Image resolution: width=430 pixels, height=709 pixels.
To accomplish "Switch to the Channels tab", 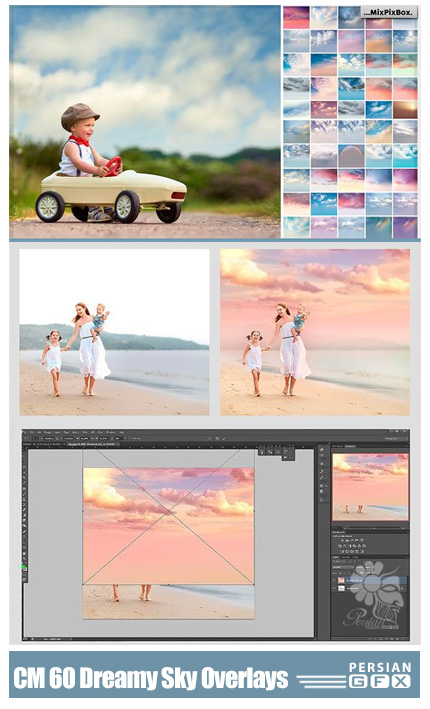I will tap(345, 557).
